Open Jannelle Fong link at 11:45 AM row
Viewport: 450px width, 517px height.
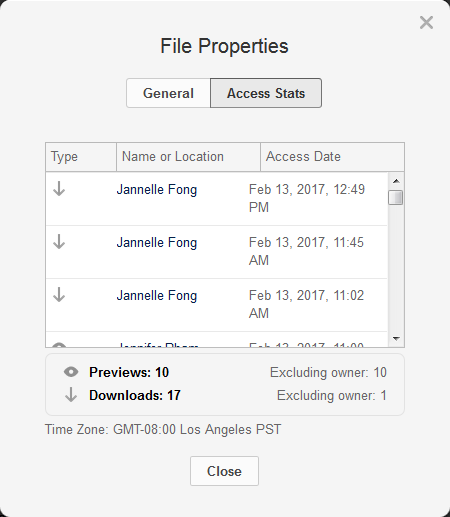coord(157,242)
